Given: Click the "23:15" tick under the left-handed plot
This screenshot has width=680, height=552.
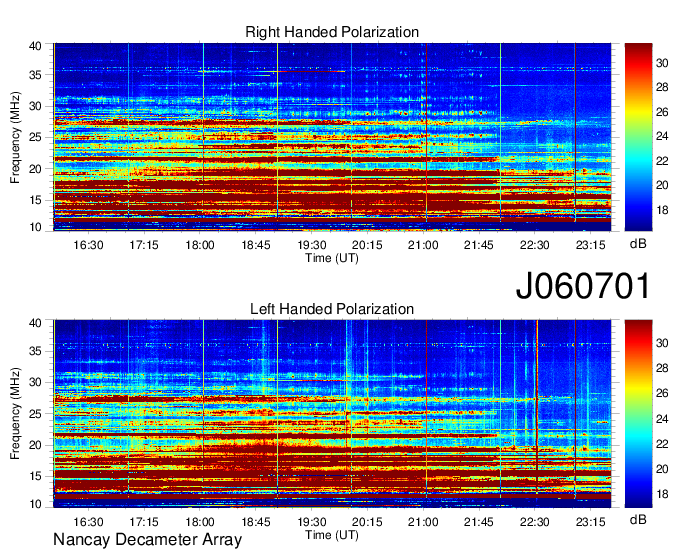Looking at the screenshot, I should [591, 522].
